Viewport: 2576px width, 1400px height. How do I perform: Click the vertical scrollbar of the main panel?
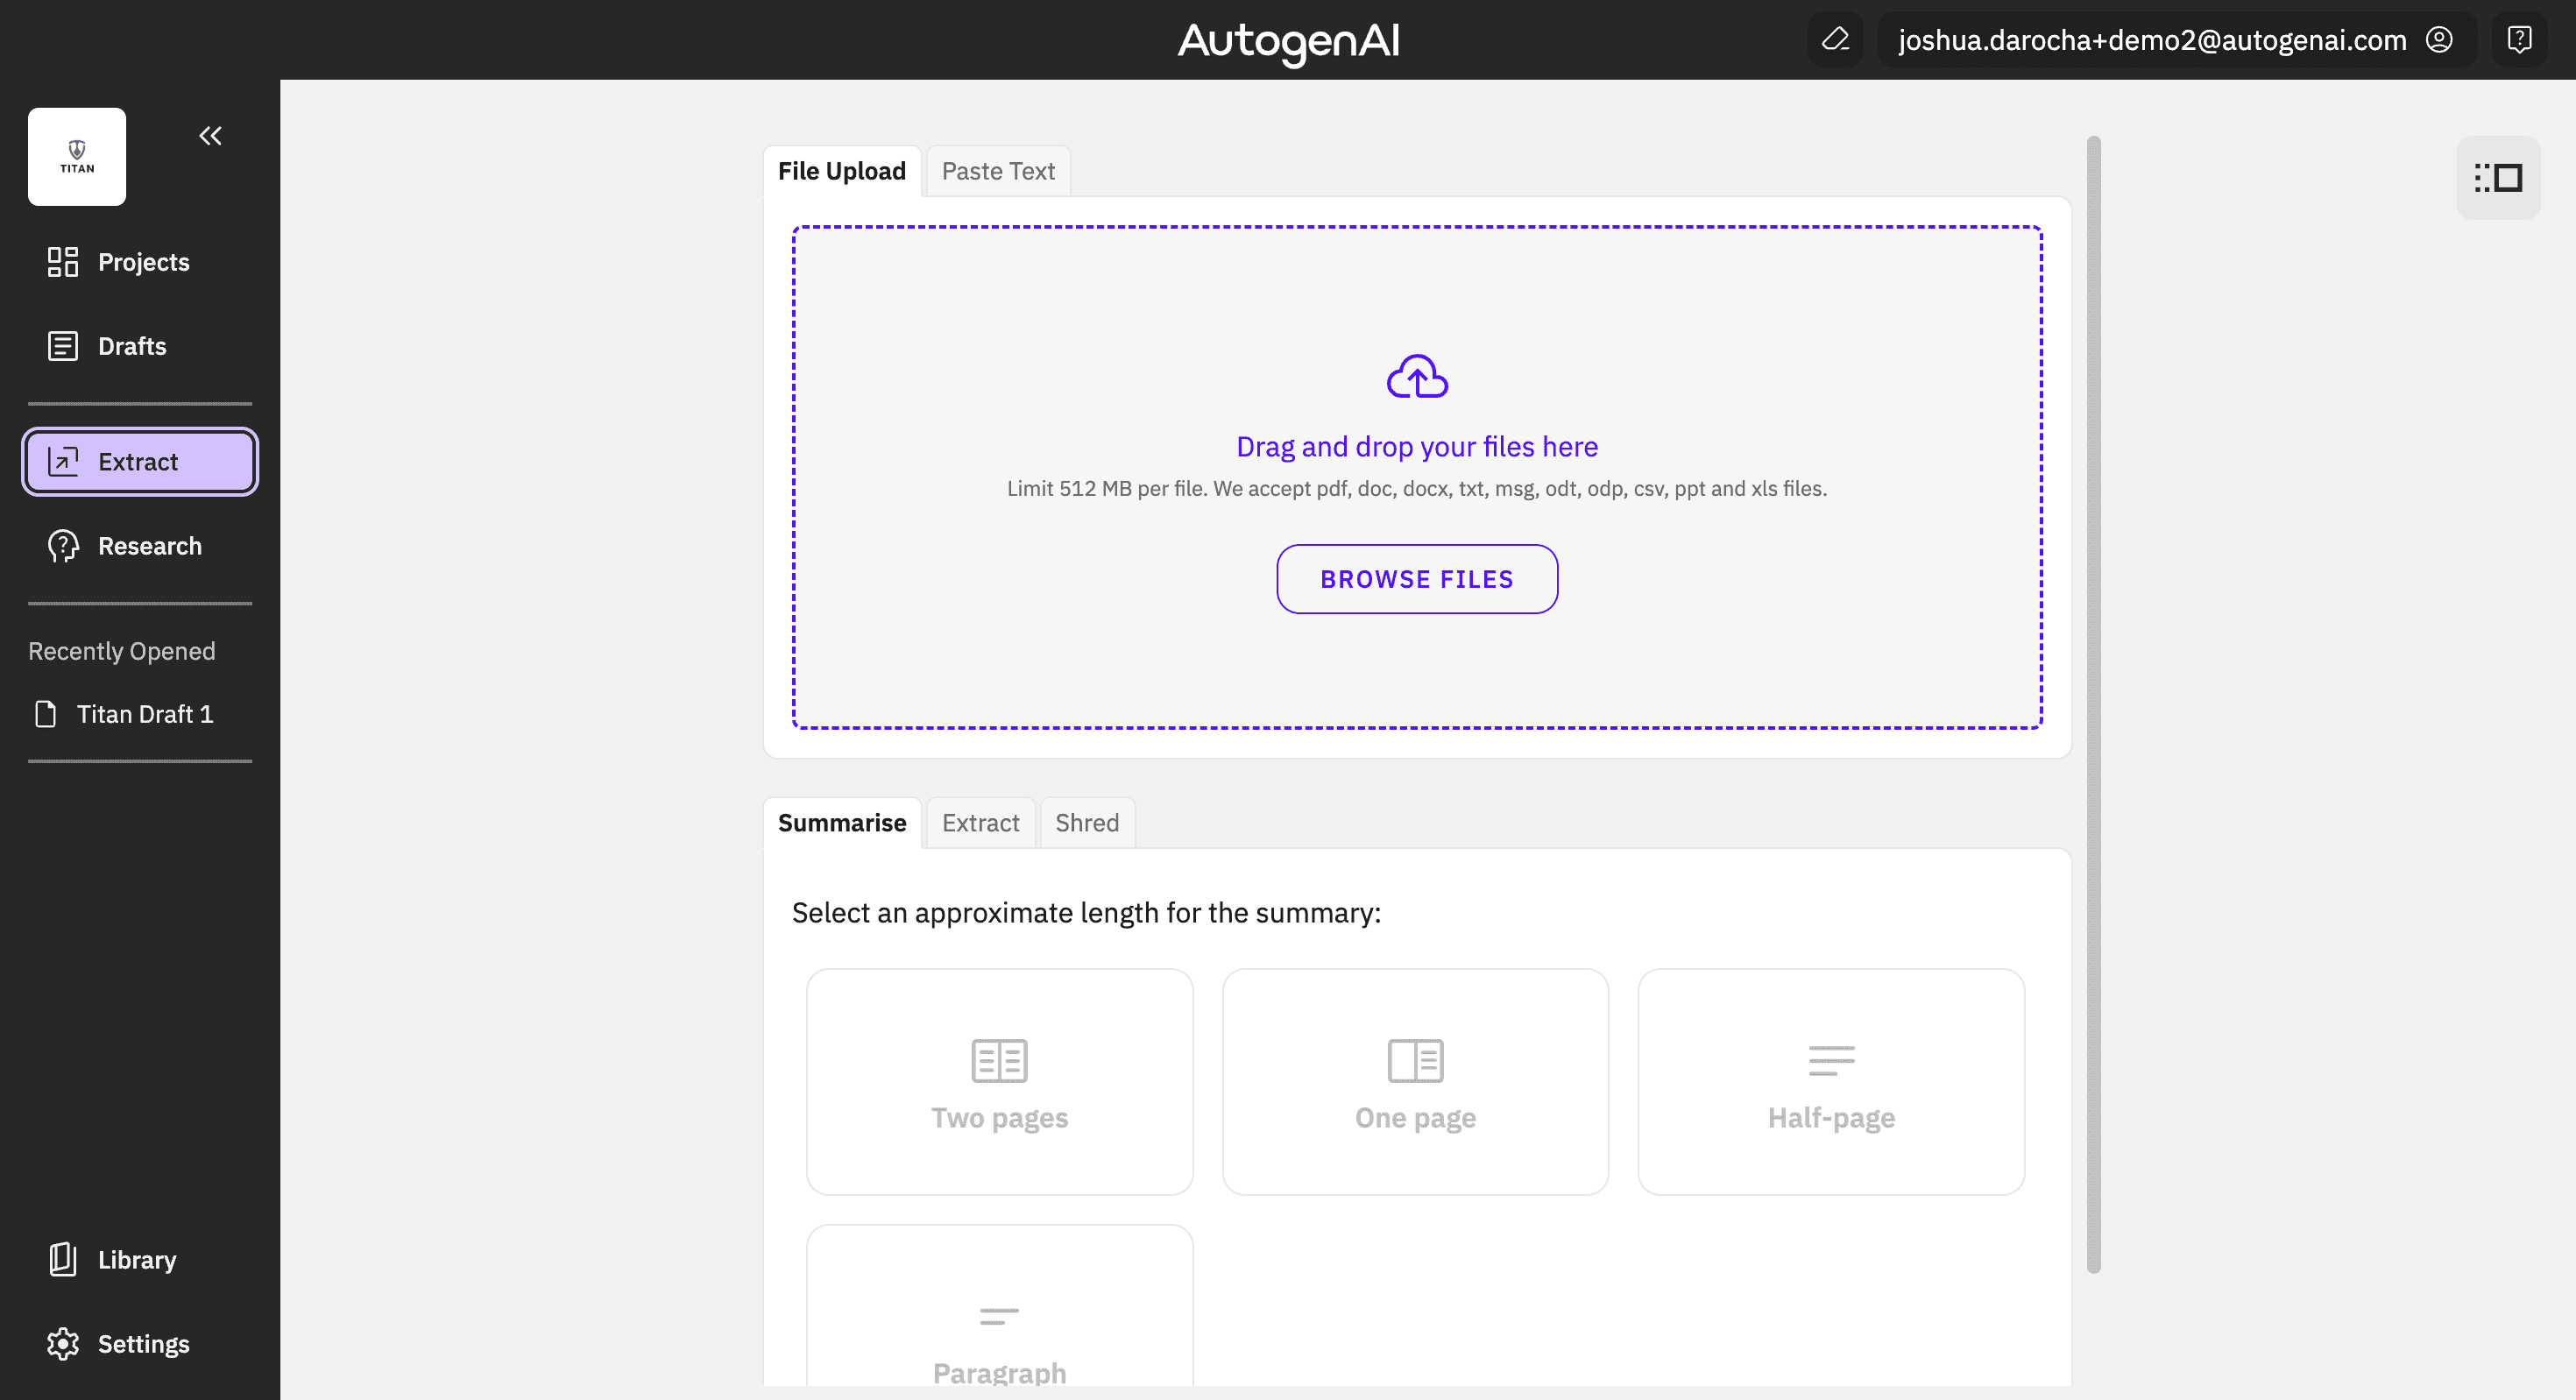pos(2094,705)
